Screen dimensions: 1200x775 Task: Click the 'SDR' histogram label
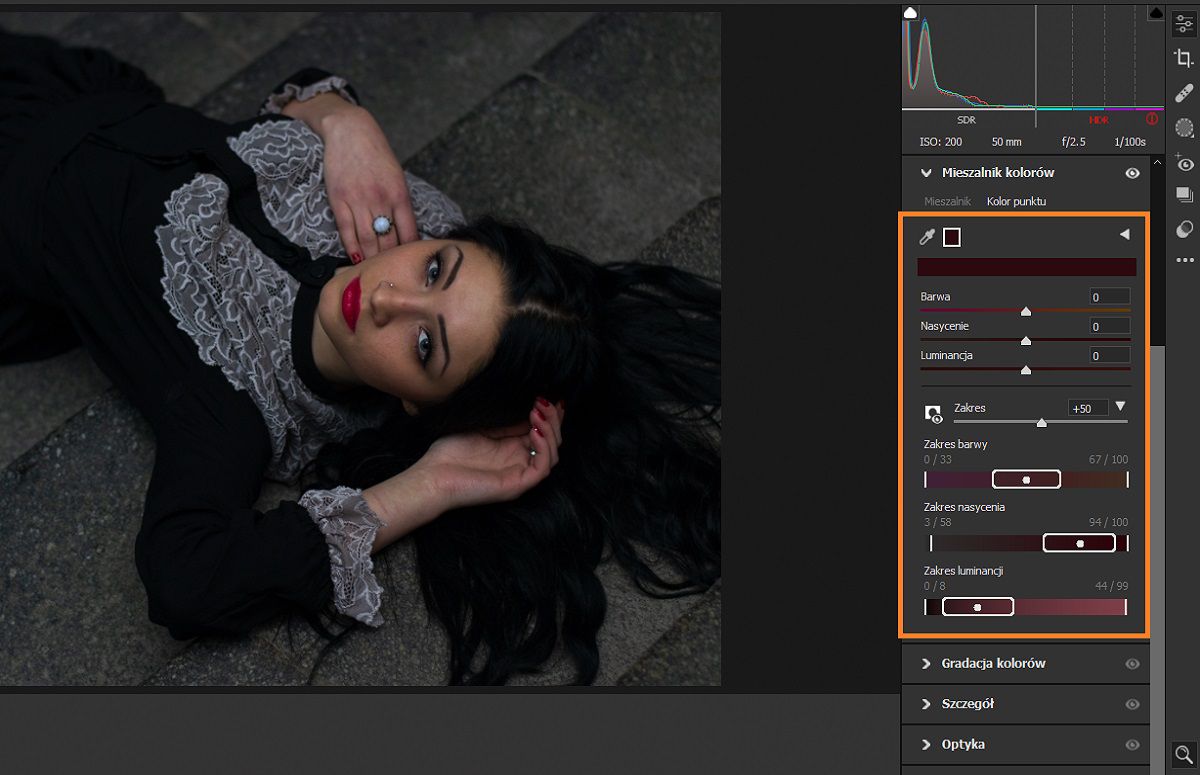966,120
